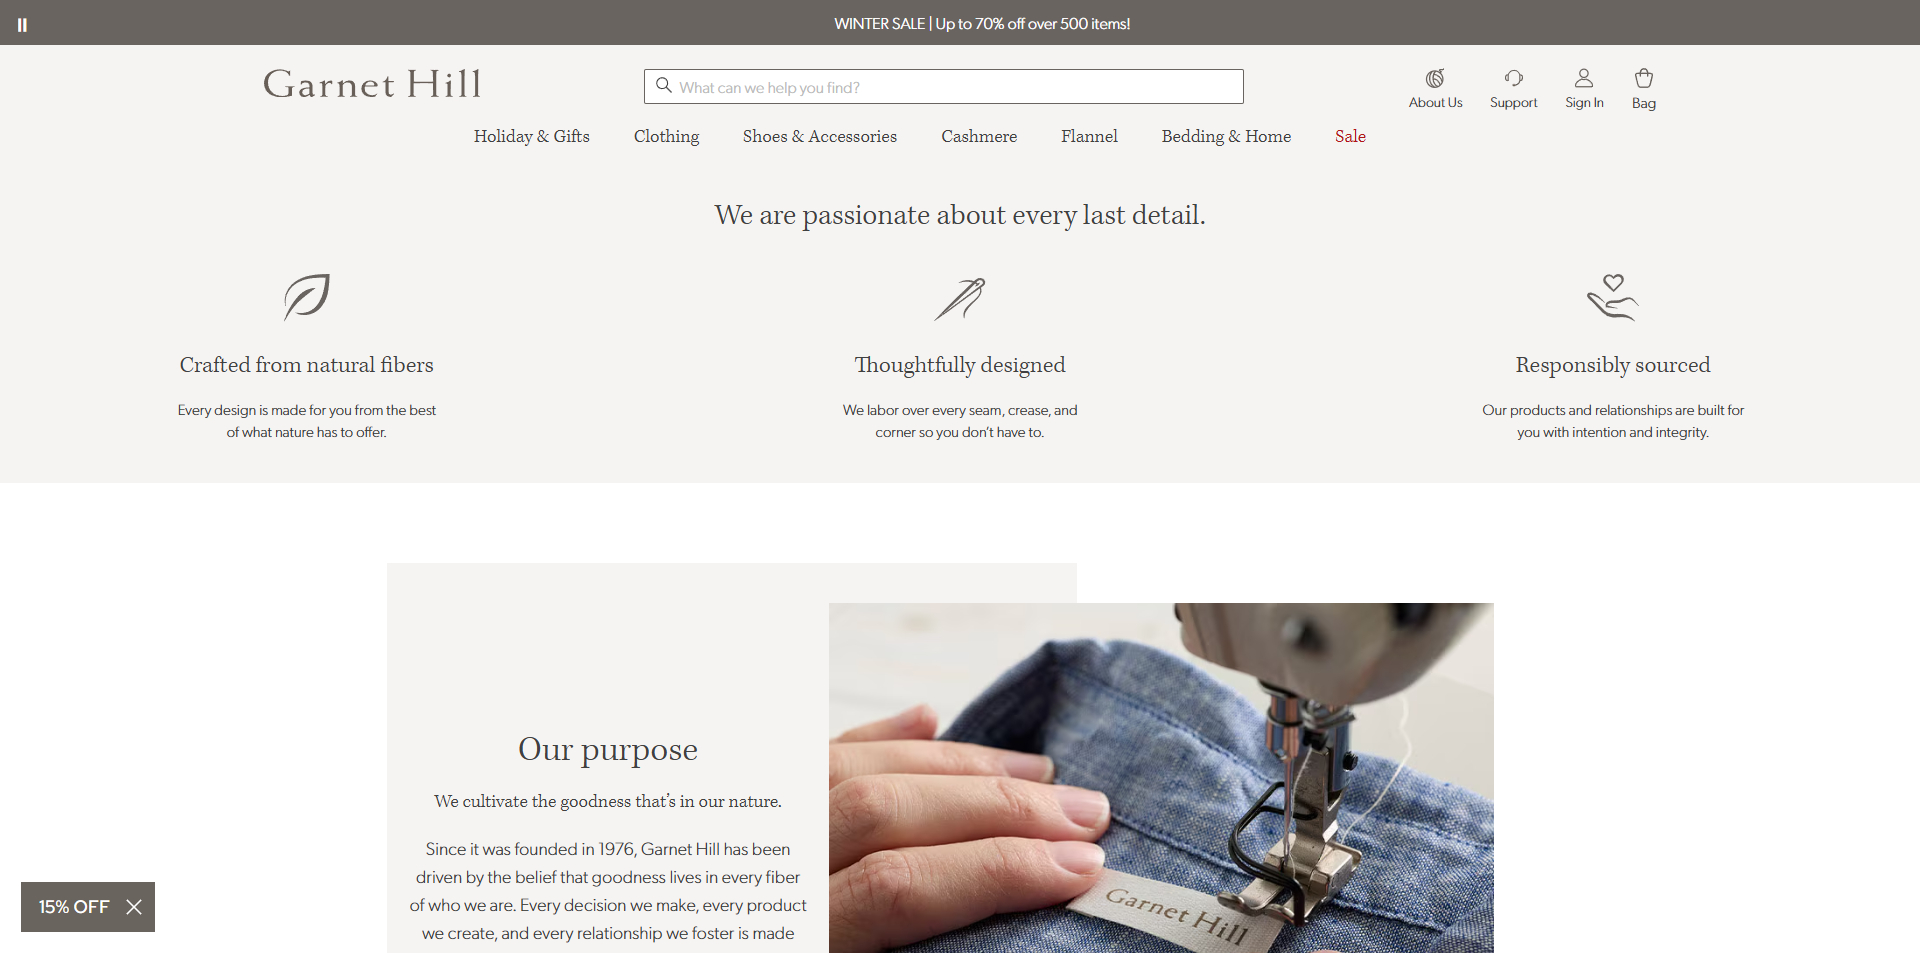
Task: Dismiss the 15% OFF popup
Action: click(x=134, y=907)
